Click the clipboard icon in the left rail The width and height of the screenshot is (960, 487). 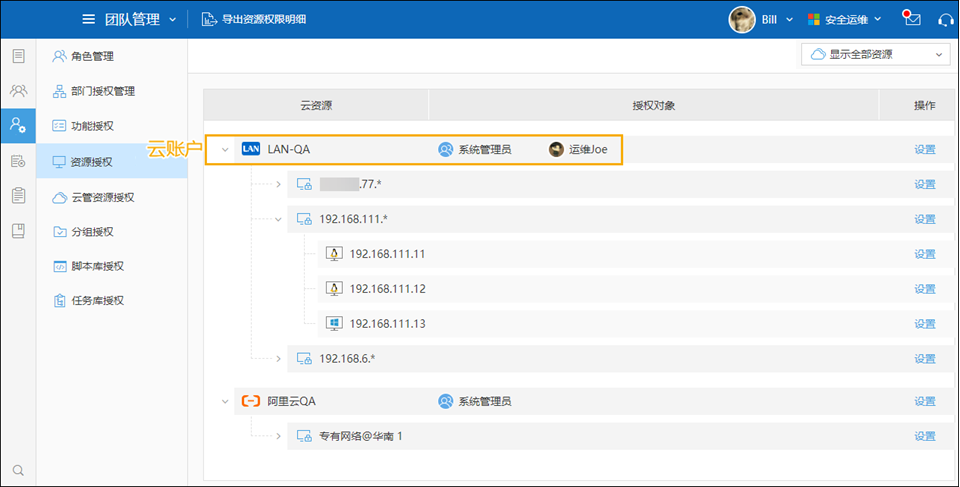pos(18,195)
